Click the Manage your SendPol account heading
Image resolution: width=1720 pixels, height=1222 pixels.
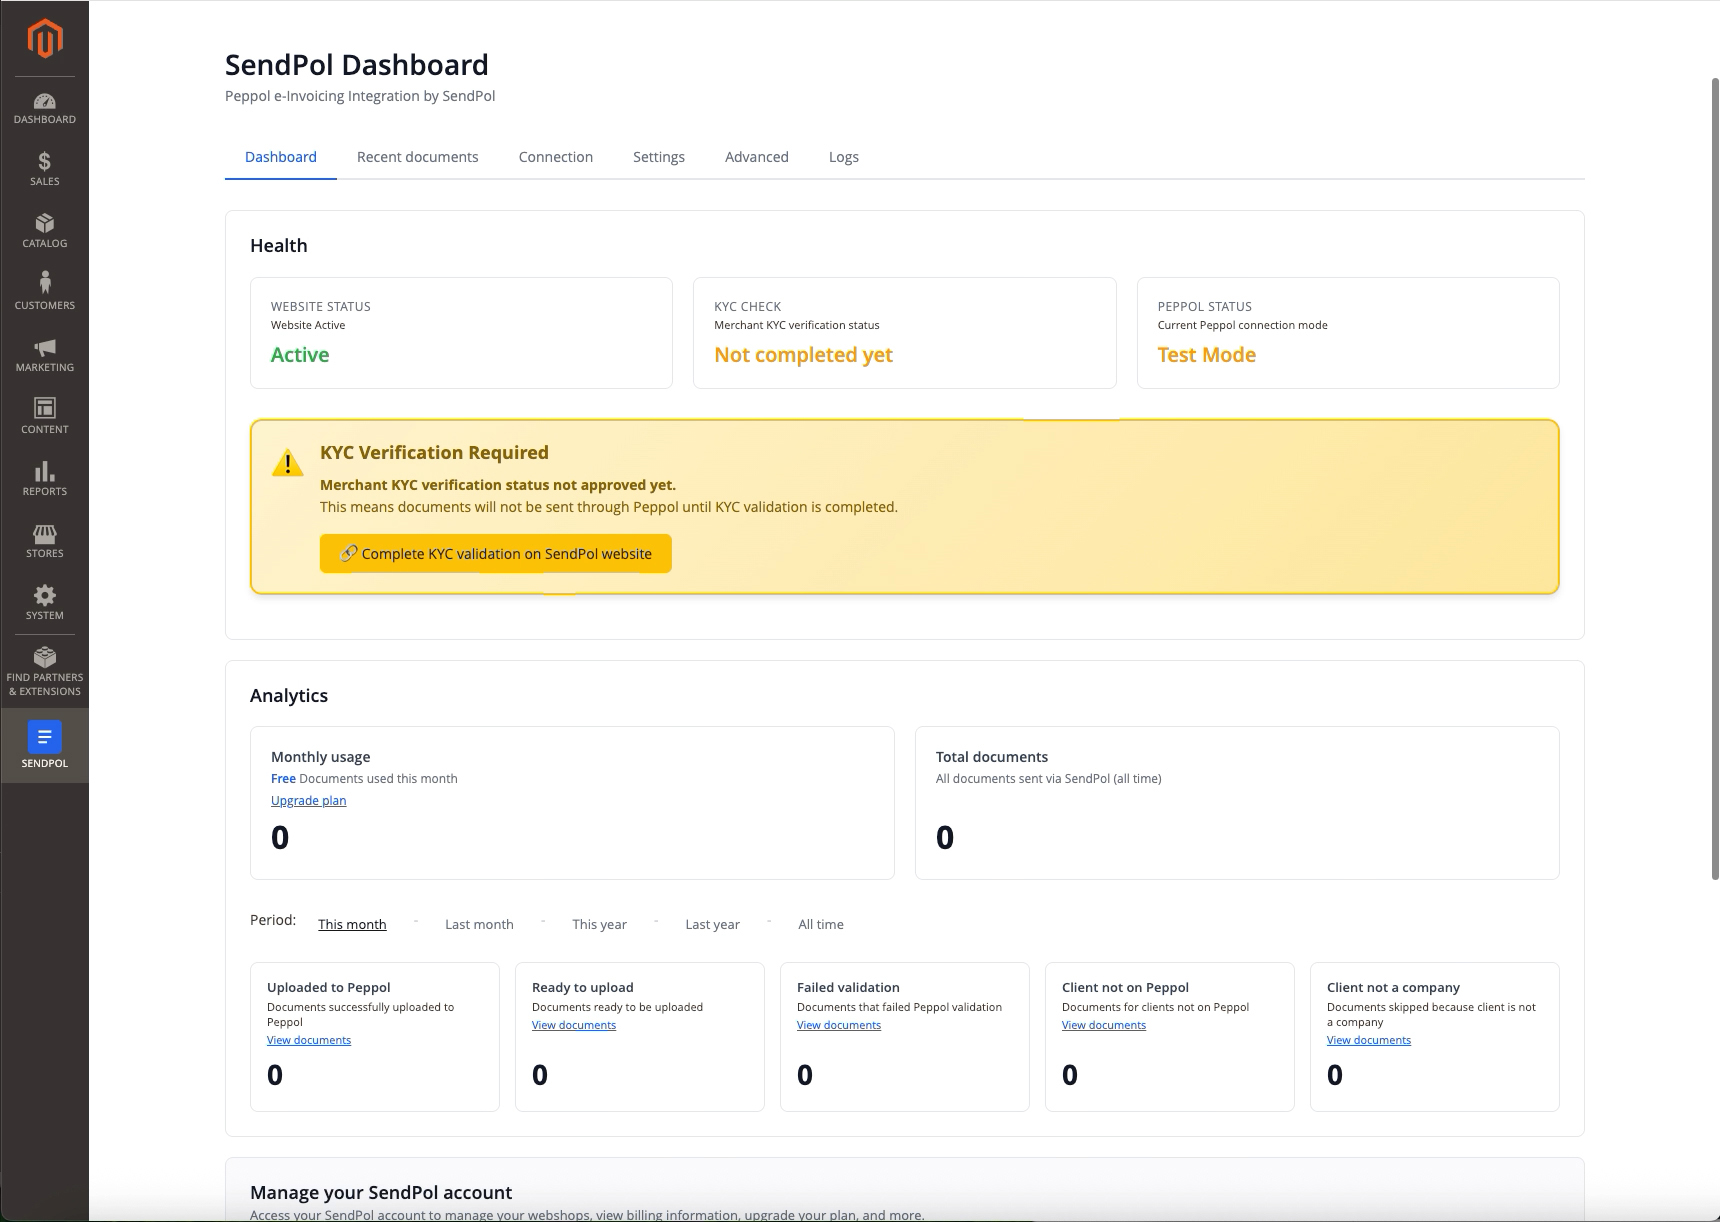pos(381,1192)
